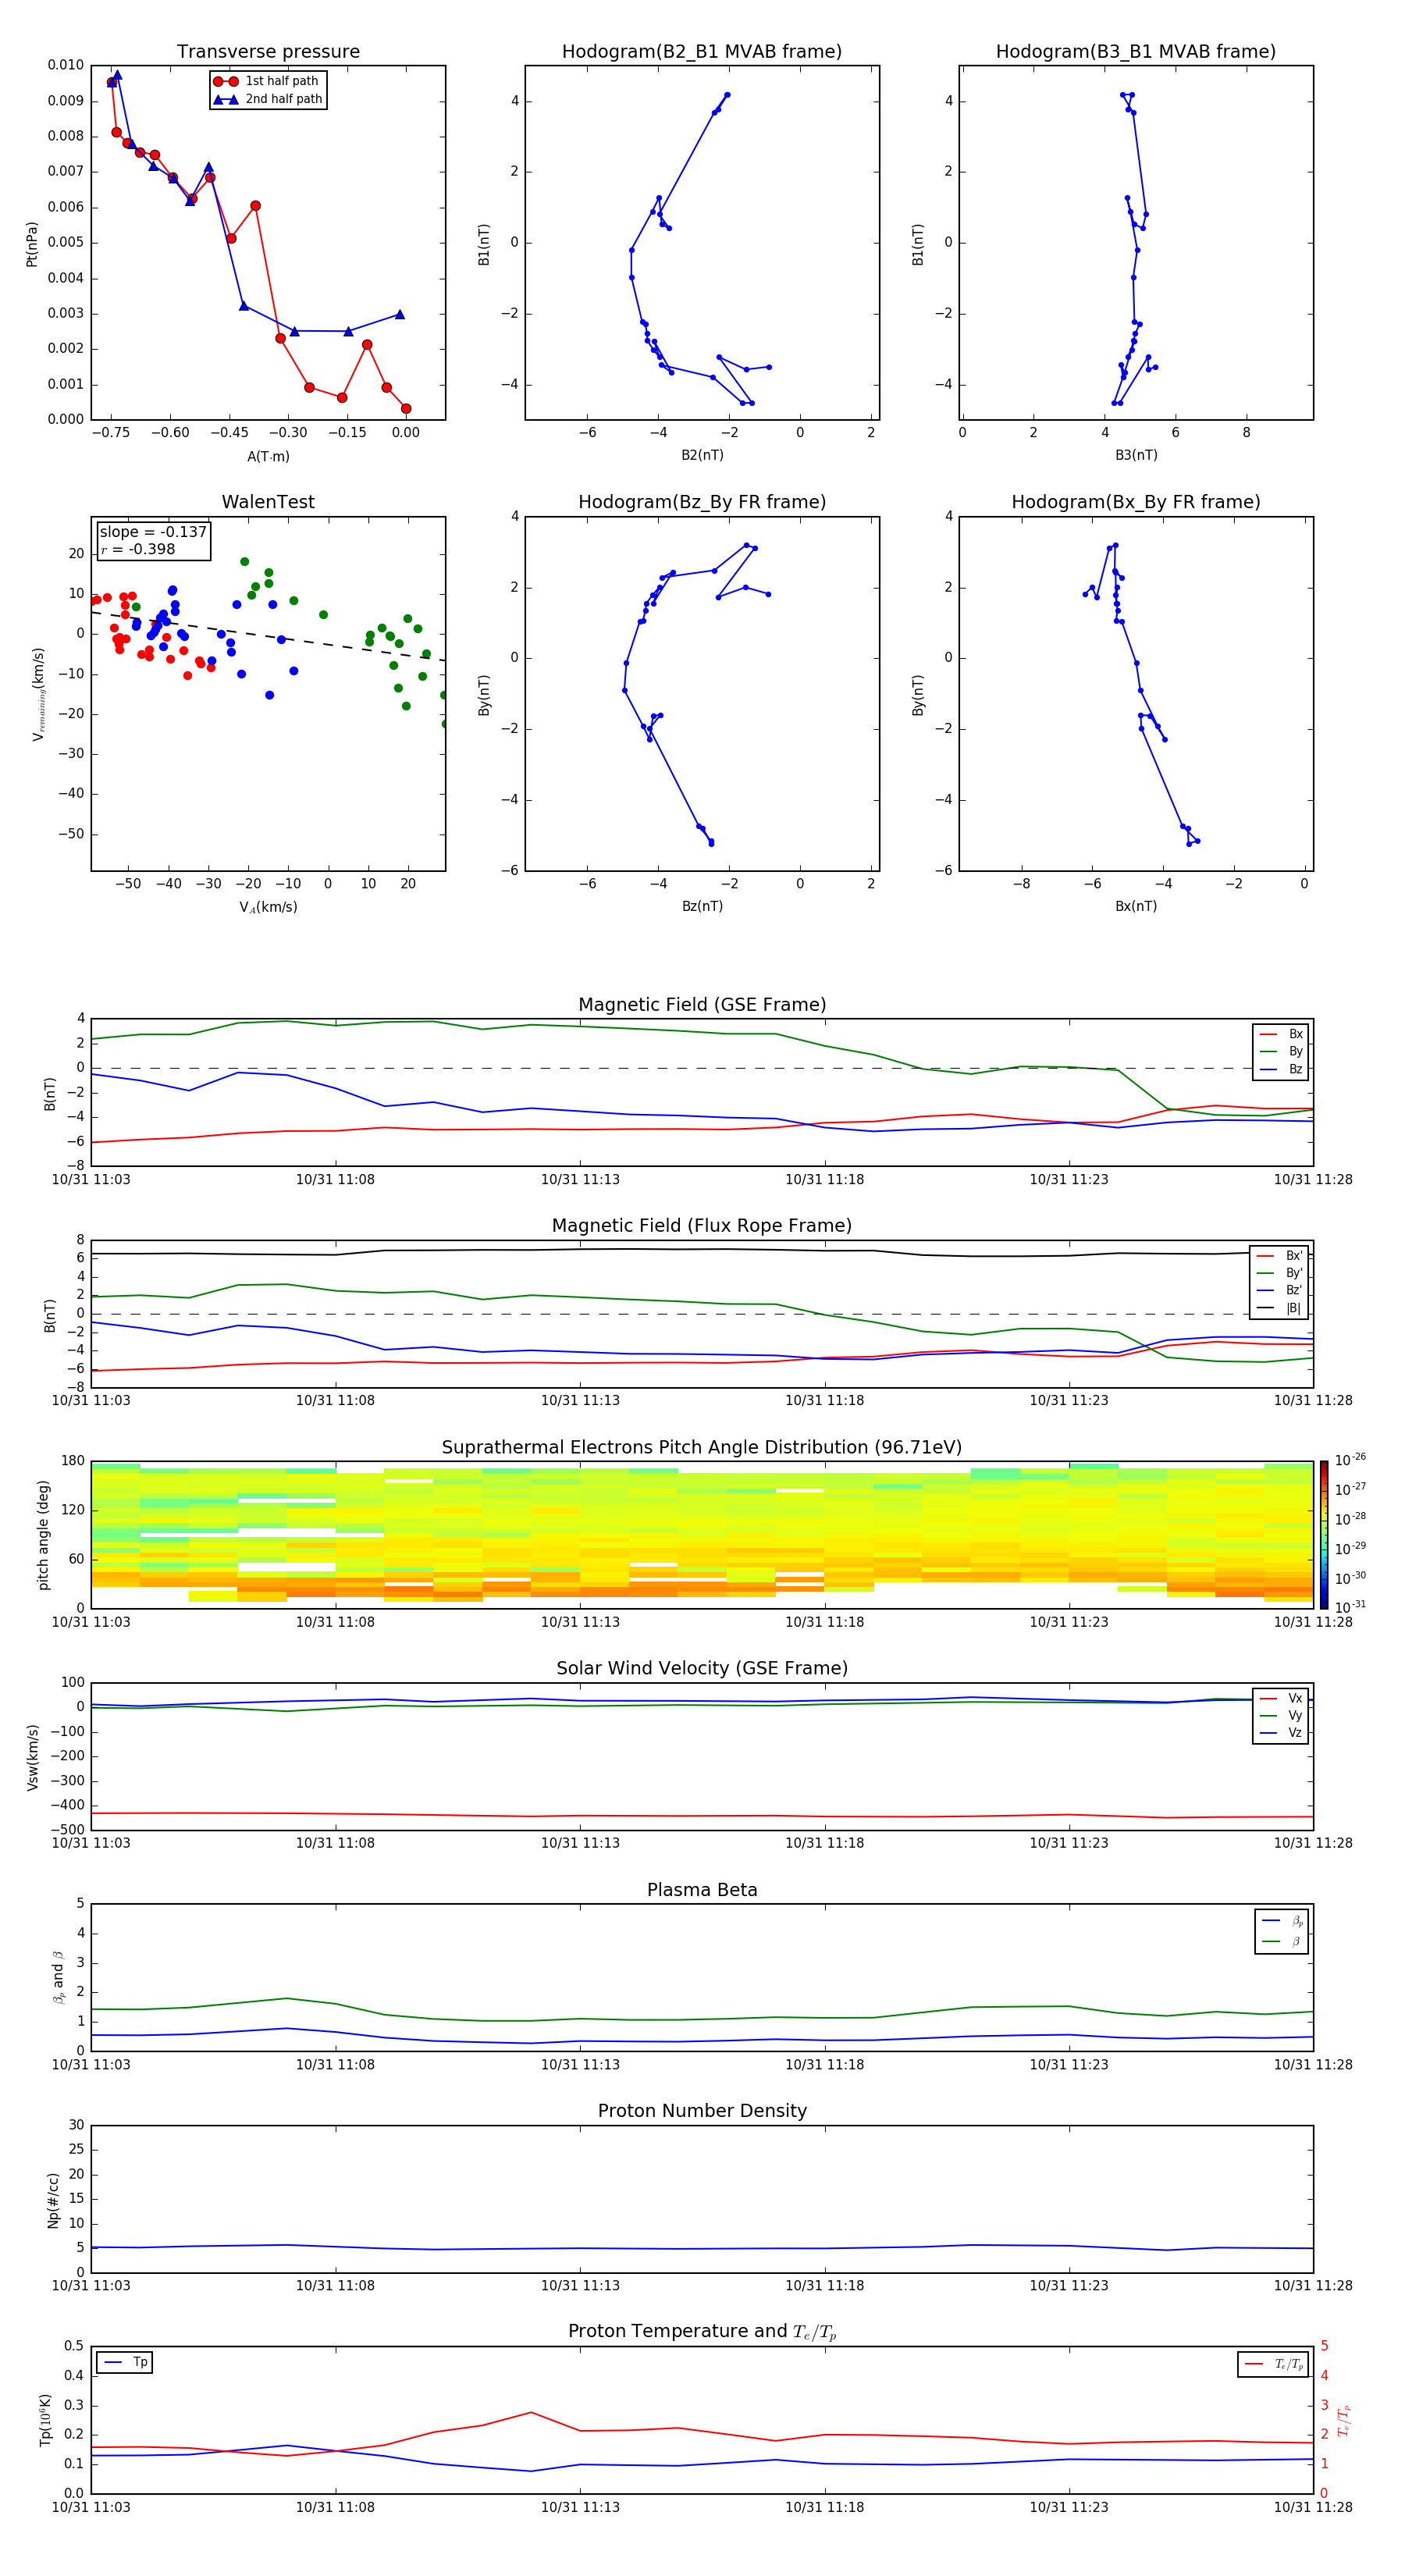Image resolution: width=1405 pixels, height=2576 pixels.
Task: Click the 'Proton Number Density' title
Action: [702, 2111]
